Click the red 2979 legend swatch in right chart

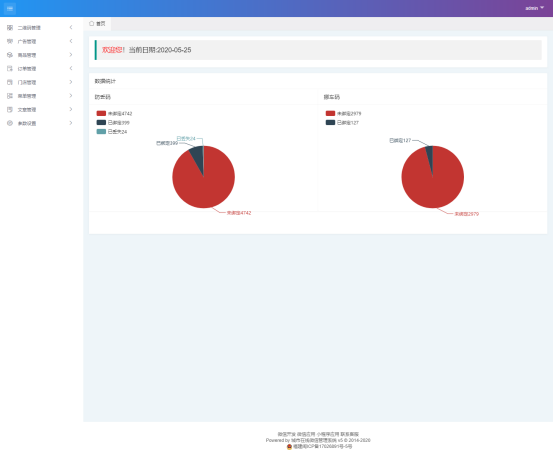[330, 113]
